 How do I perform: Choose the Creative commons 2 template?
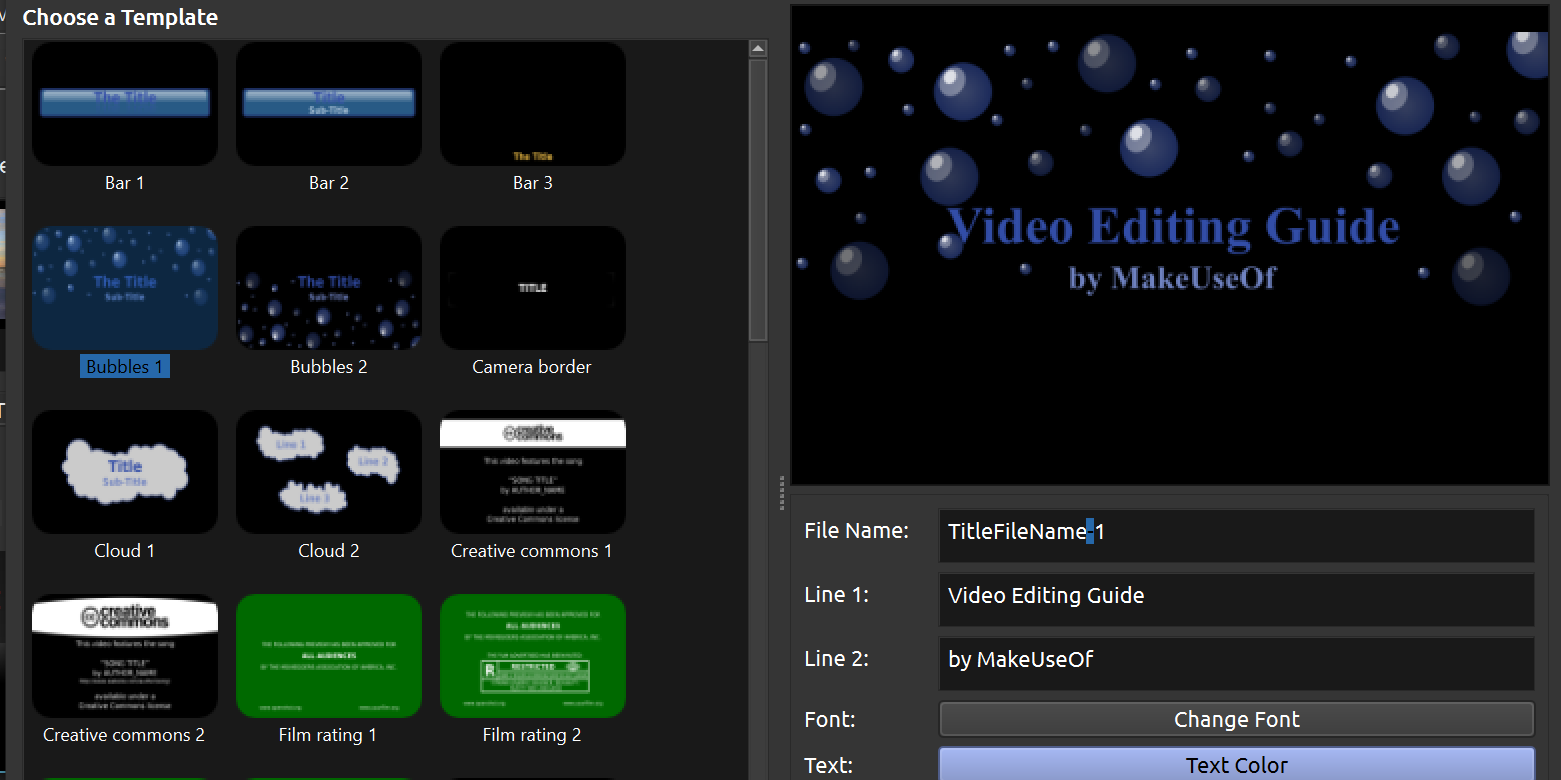[125, 656]
